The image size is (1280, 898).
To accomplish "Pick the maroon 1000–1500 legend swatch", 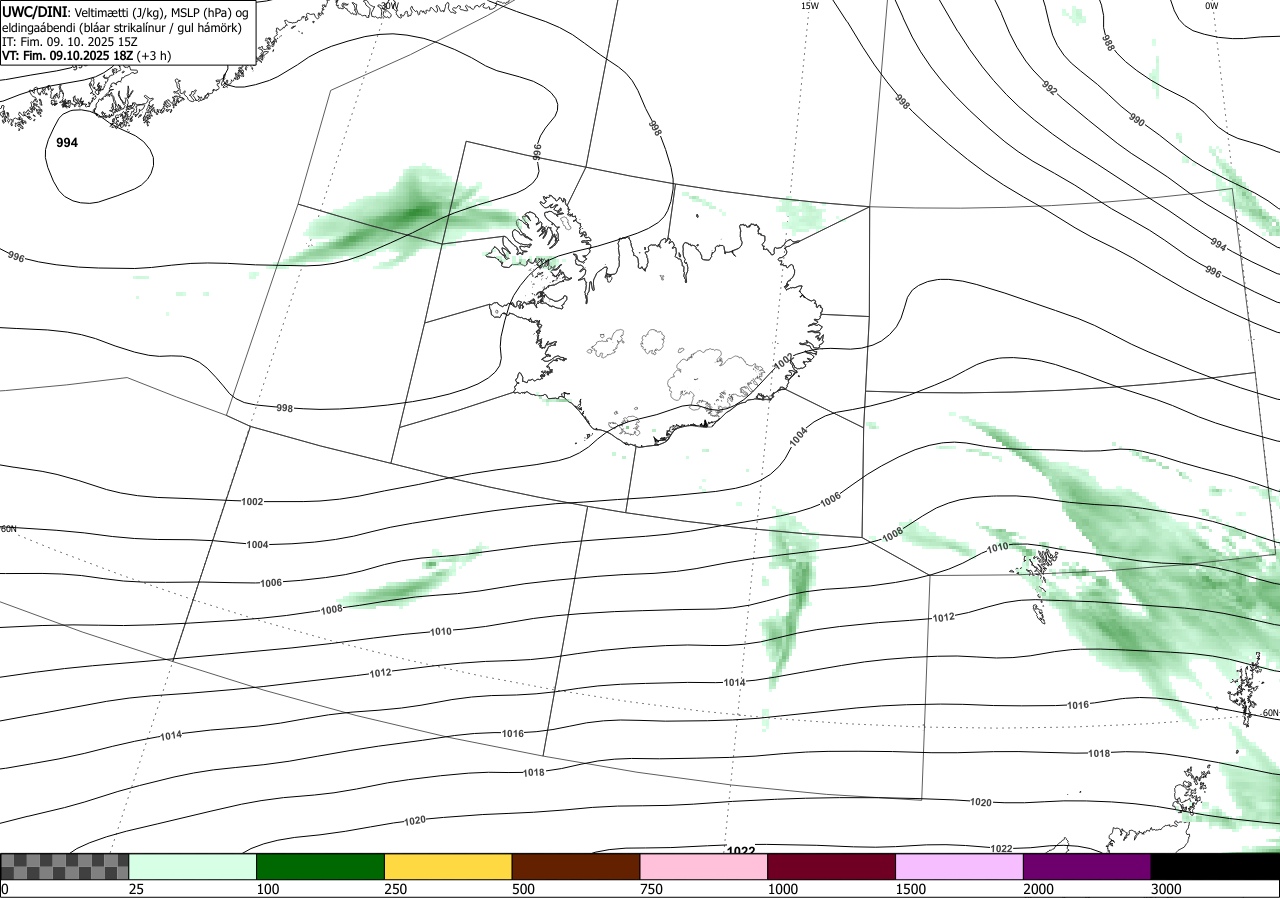I will pyautogui.click(x=832, y=866).
